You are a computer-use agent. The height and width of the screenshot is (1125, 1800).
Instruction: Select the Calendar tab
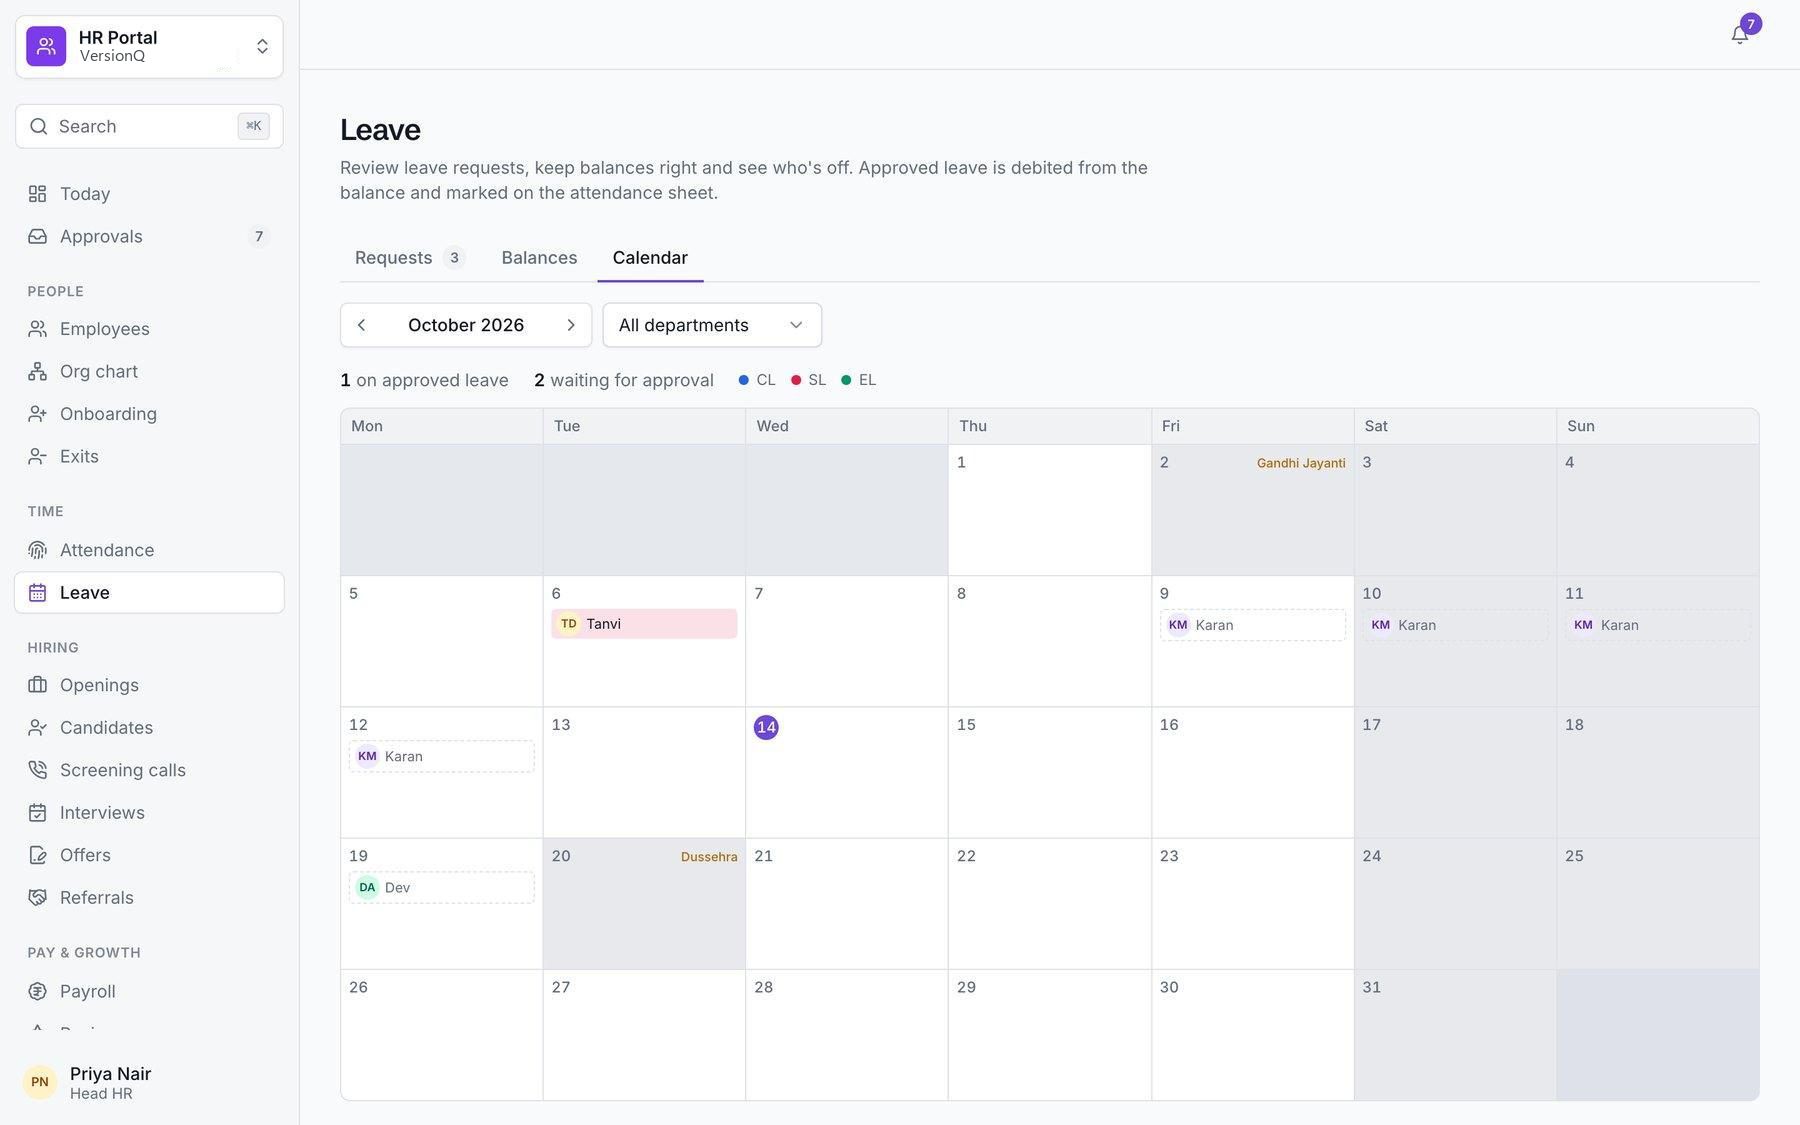point(650,258)
